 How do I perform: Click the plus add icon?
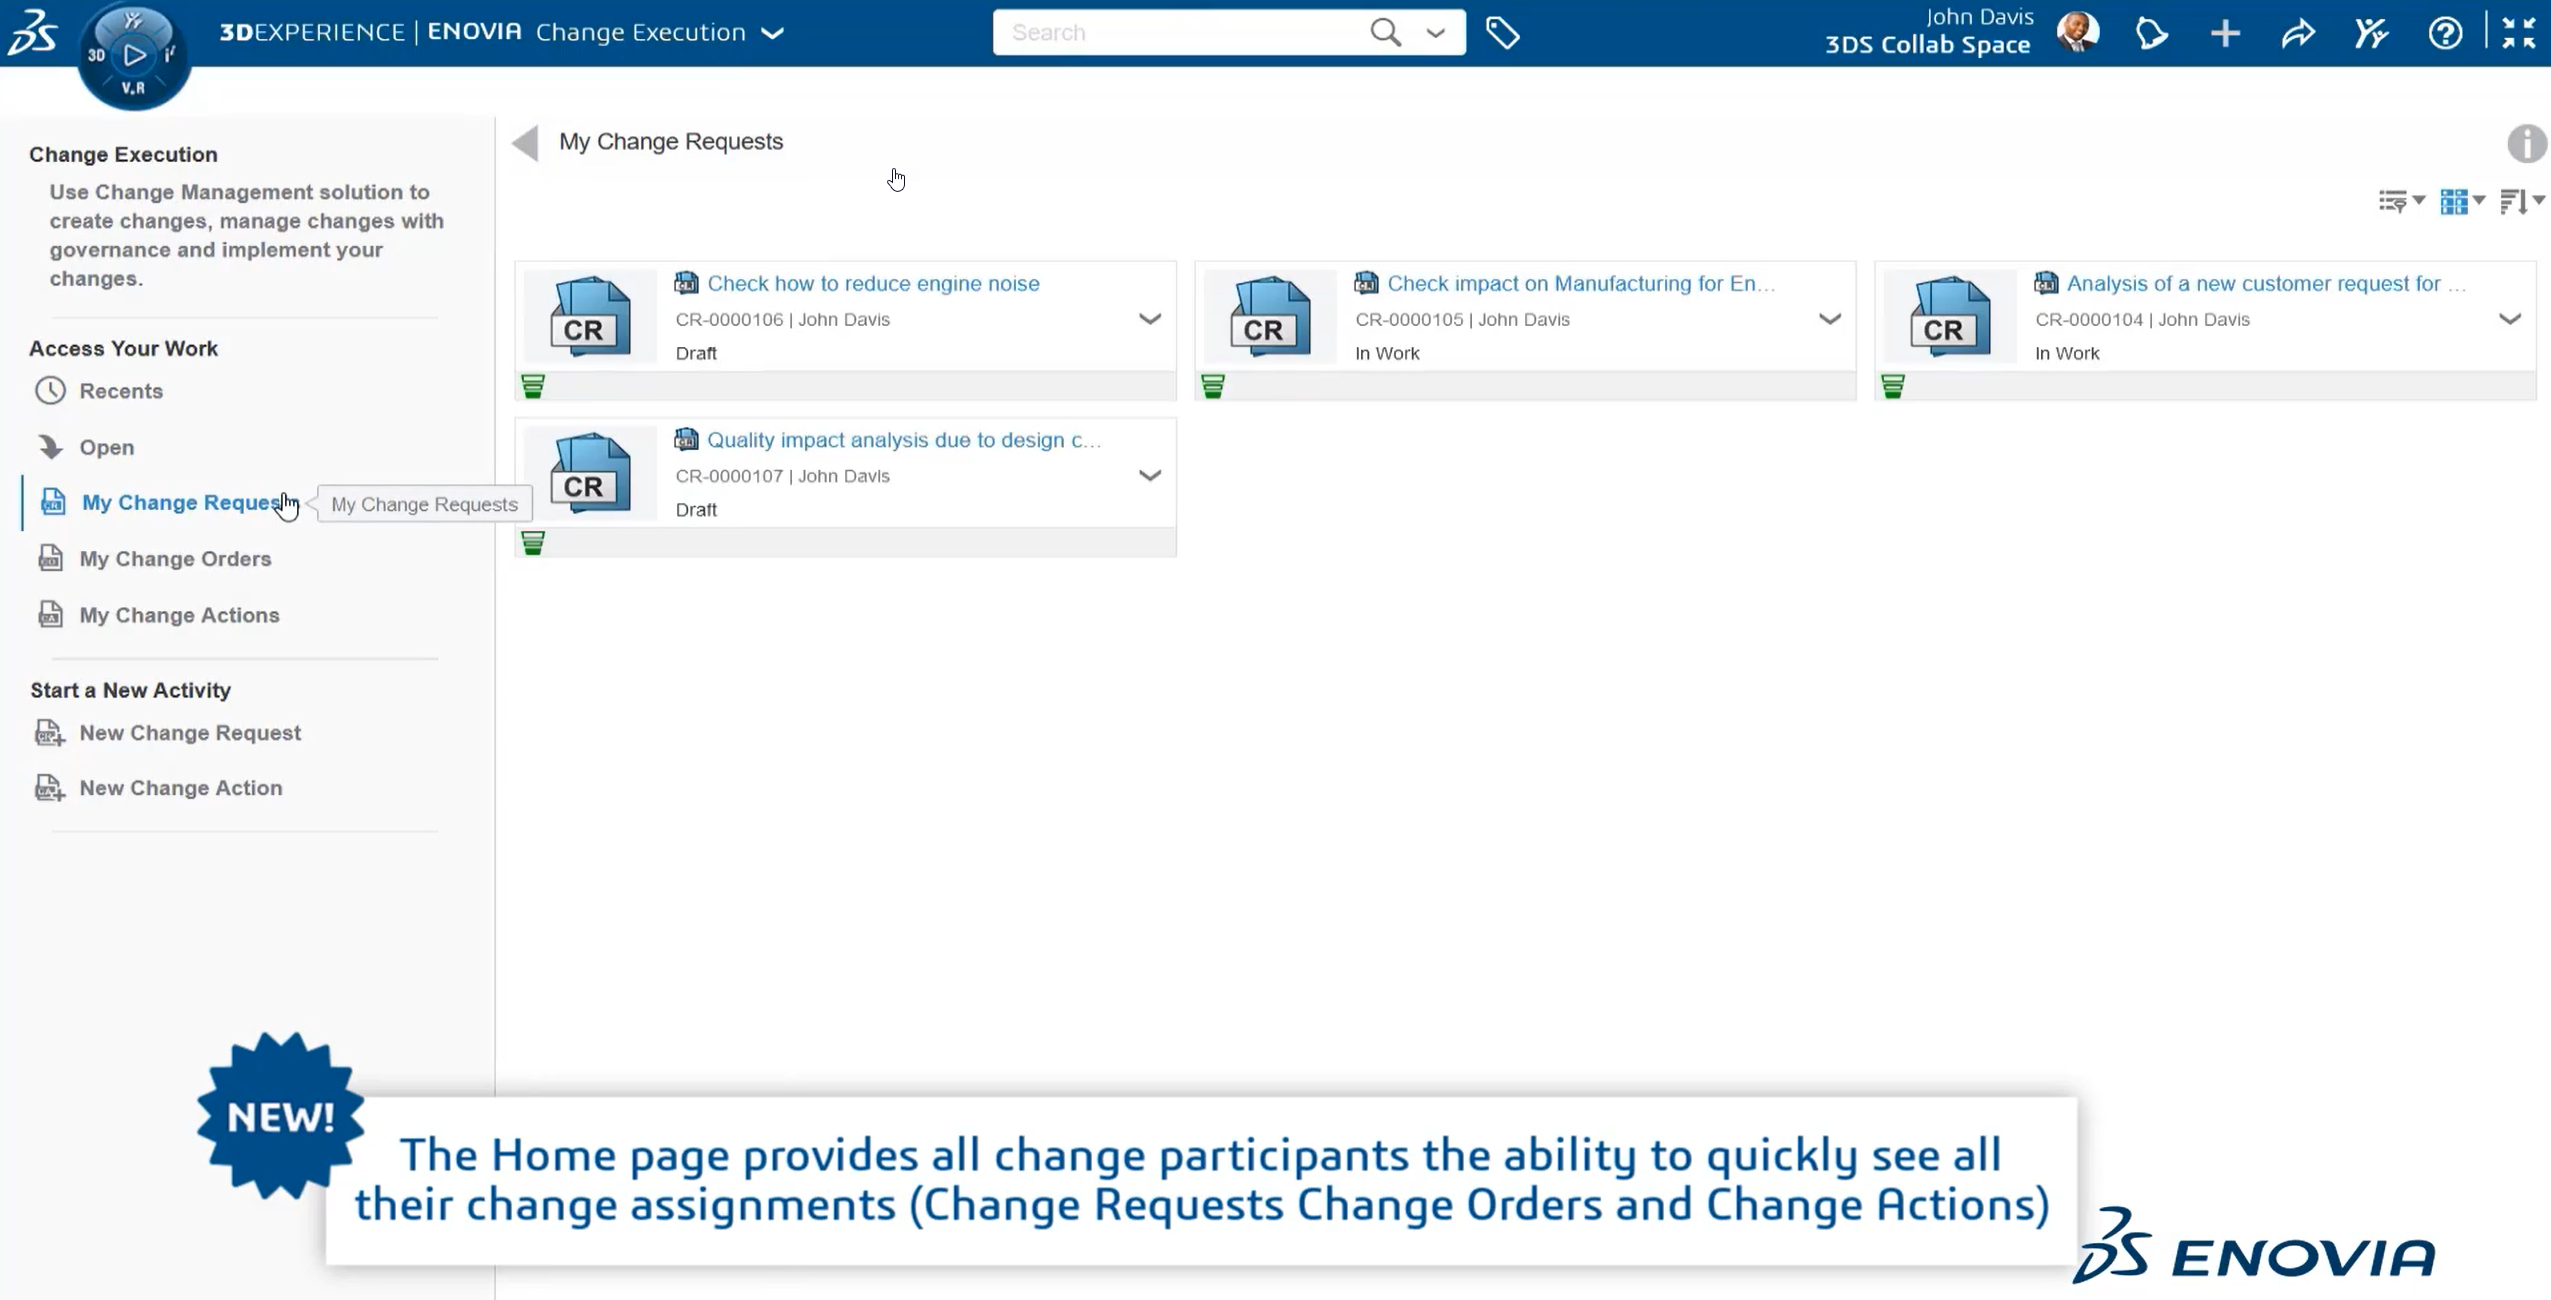tap(2225, 34)
